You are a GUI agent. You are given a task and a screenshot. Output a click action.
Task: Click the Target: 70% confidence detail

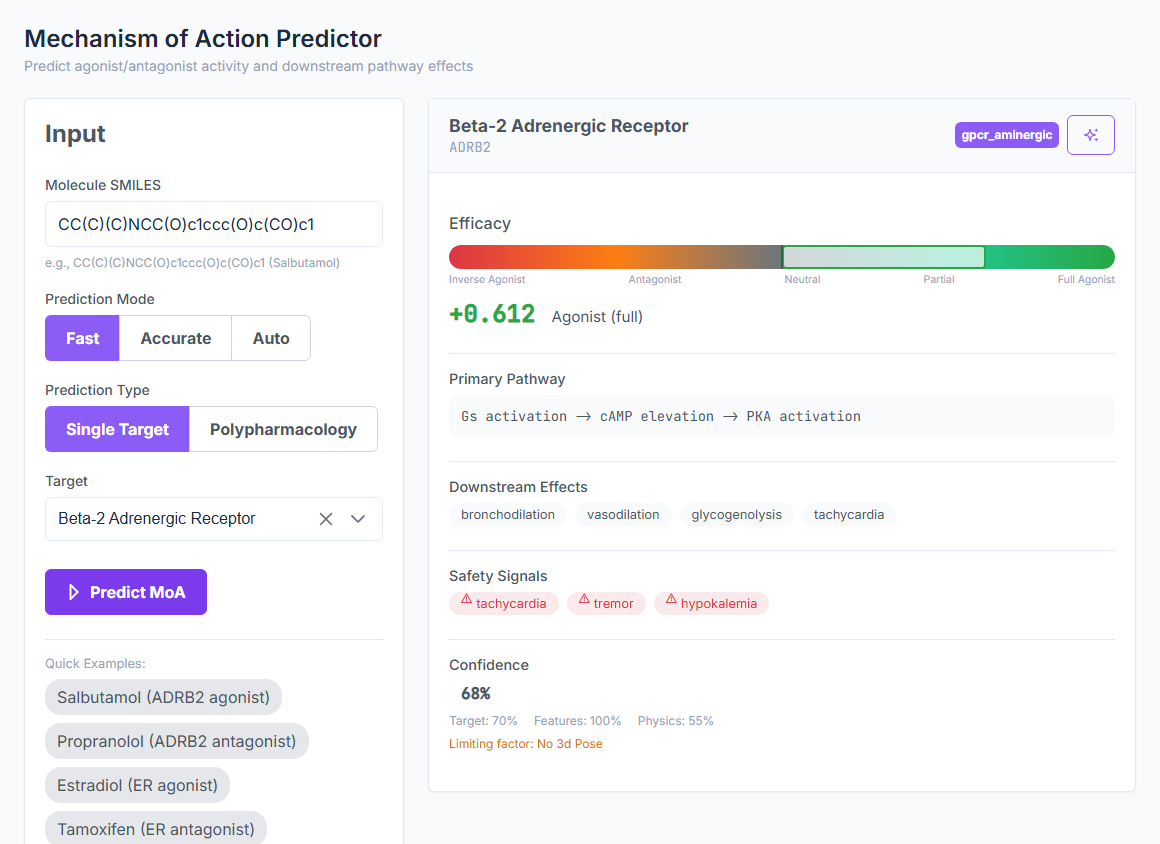click(483, 720)
